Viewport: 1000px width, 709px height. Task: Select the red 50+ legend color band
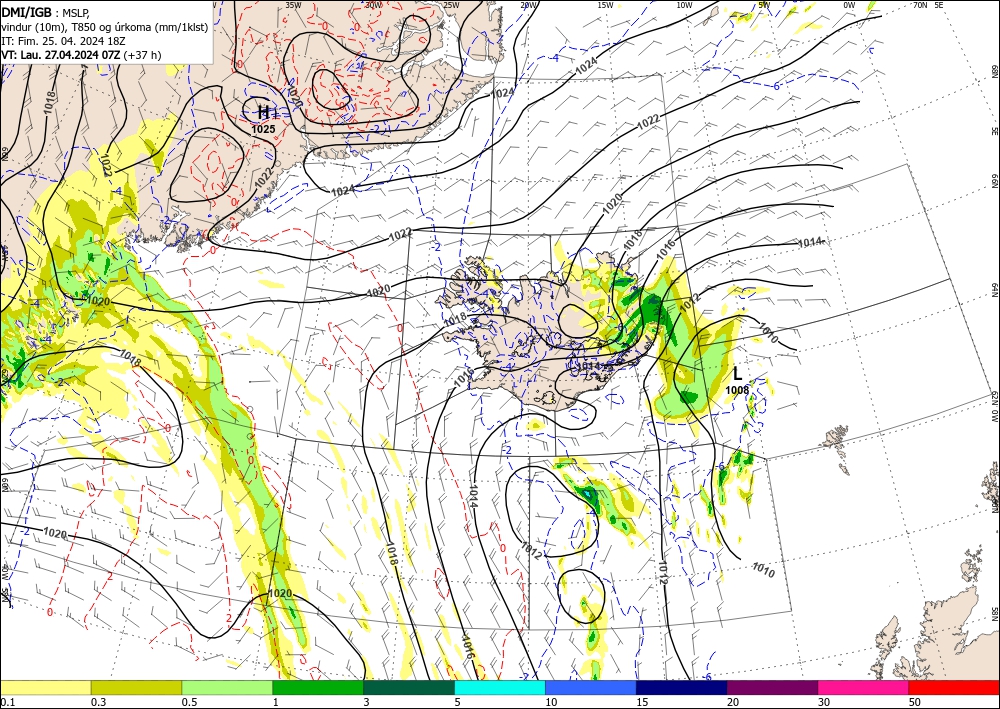click(x=954, y=687)
